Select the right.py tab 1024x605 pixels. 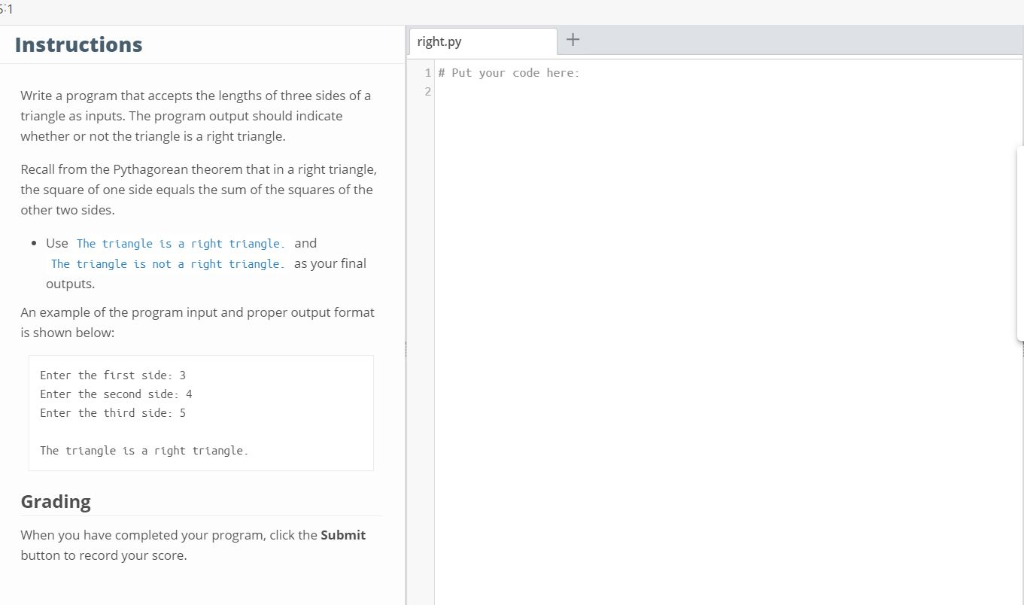[x=483, y=42]
